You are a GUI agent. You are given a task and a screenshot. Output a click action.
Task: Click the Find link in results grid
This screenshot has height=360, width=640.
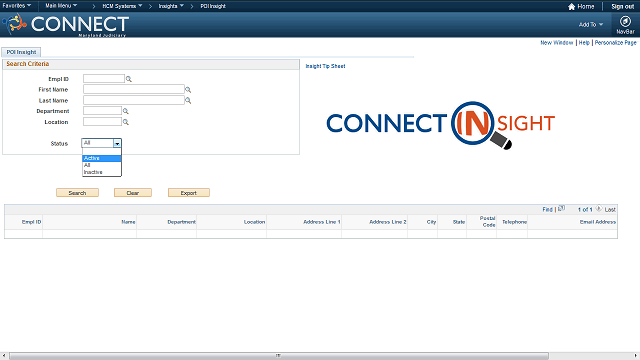[547, 209]
